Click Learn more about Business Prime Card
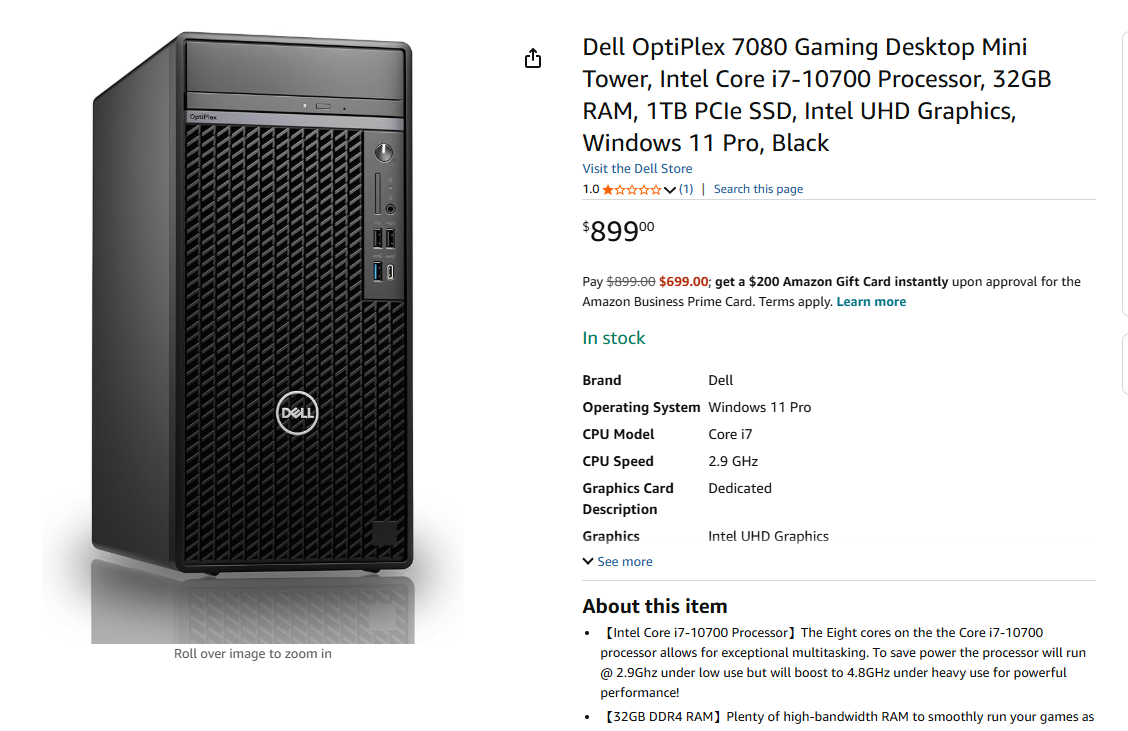The height and width of the screenshot is (731, 1128). click(871, 302)
